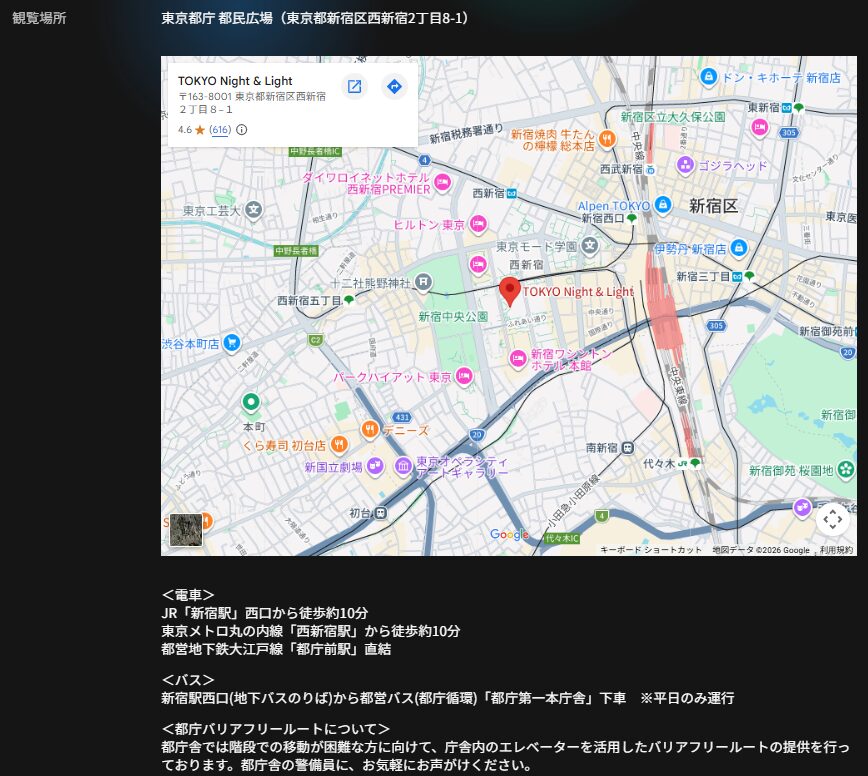
Task: Select the 新国立劇場 theater marker
Action: (374, 466)
